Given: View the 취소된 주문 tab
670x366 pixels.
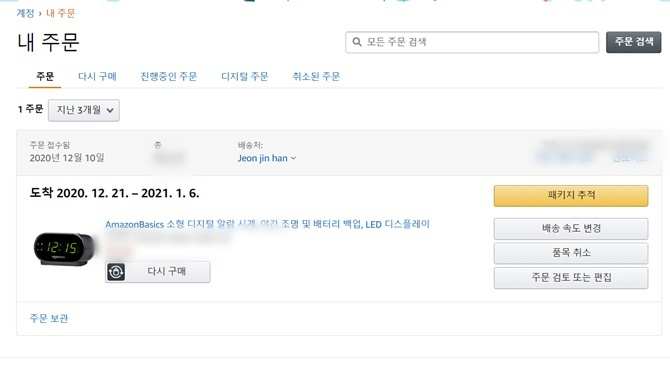Looking at the screenshot, I should pyautogui.click(x=316, y=76).
